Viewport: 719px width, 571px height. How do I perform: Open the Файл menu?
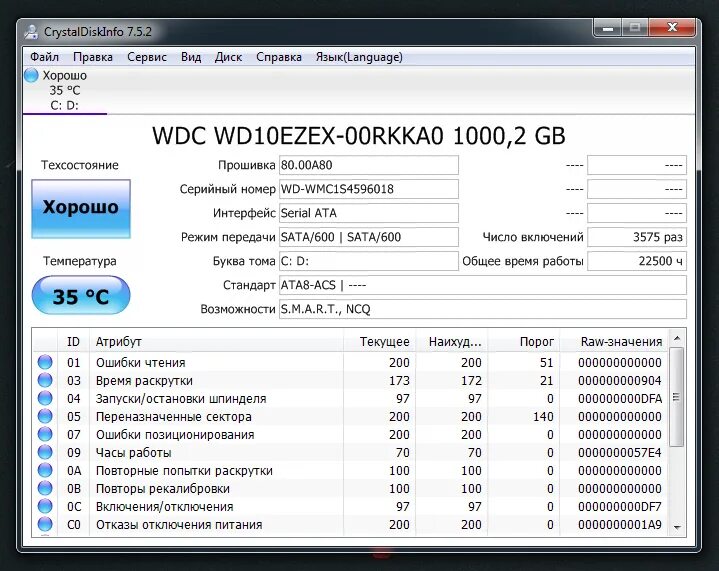[x=44, y=57]
